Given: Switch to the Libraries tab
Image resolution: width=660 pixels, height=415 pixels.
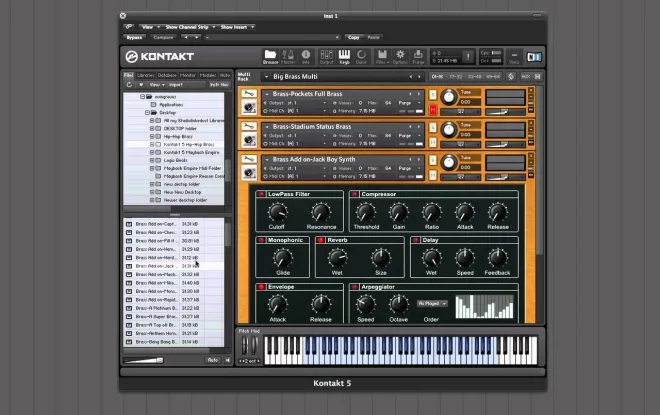Looking at the screenshot, I should [x=146, y=75].
